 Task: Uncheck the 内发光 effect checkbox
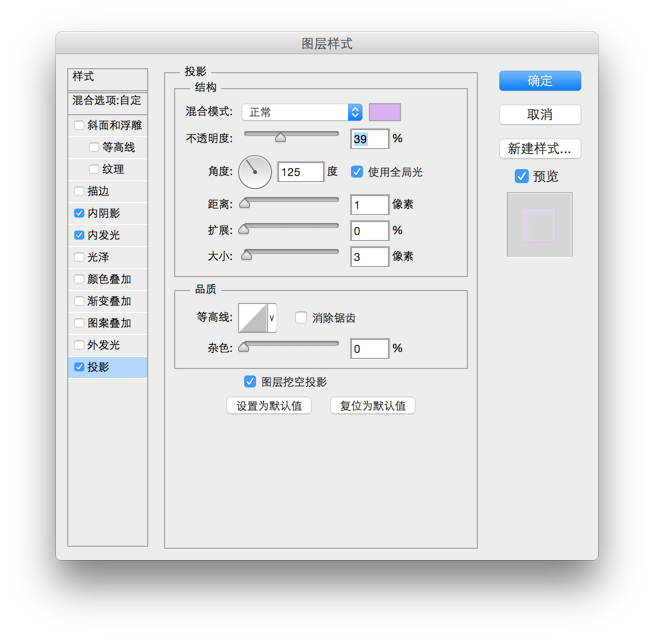tap(79, 235)
